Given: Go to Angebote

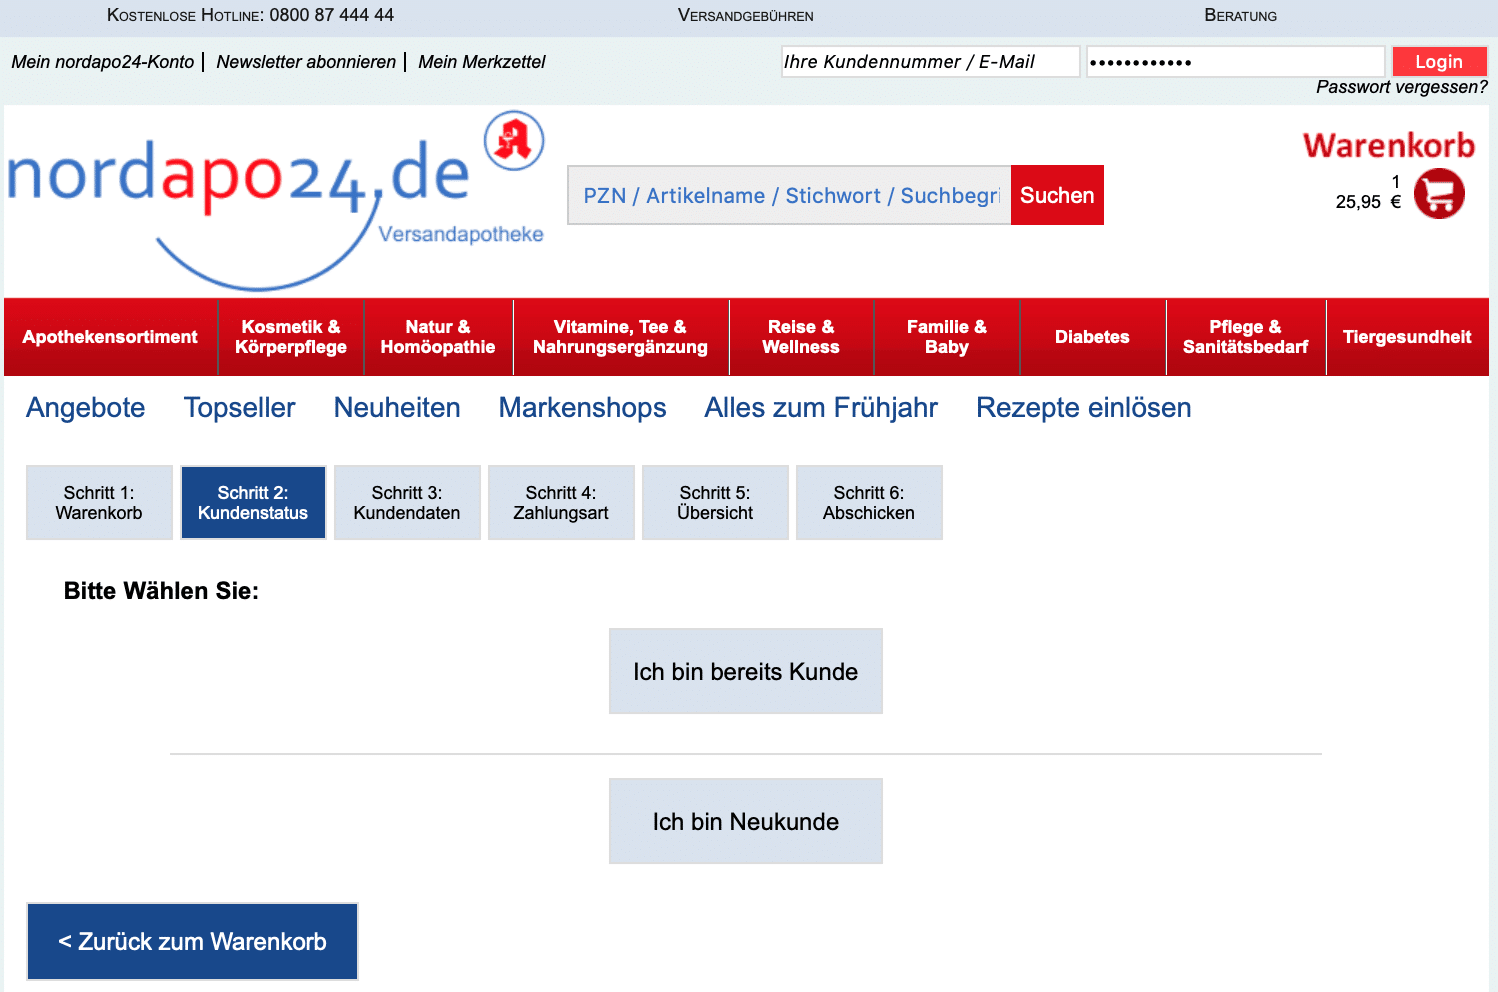Looking at the screenshot, I should (x=86, y=408).
